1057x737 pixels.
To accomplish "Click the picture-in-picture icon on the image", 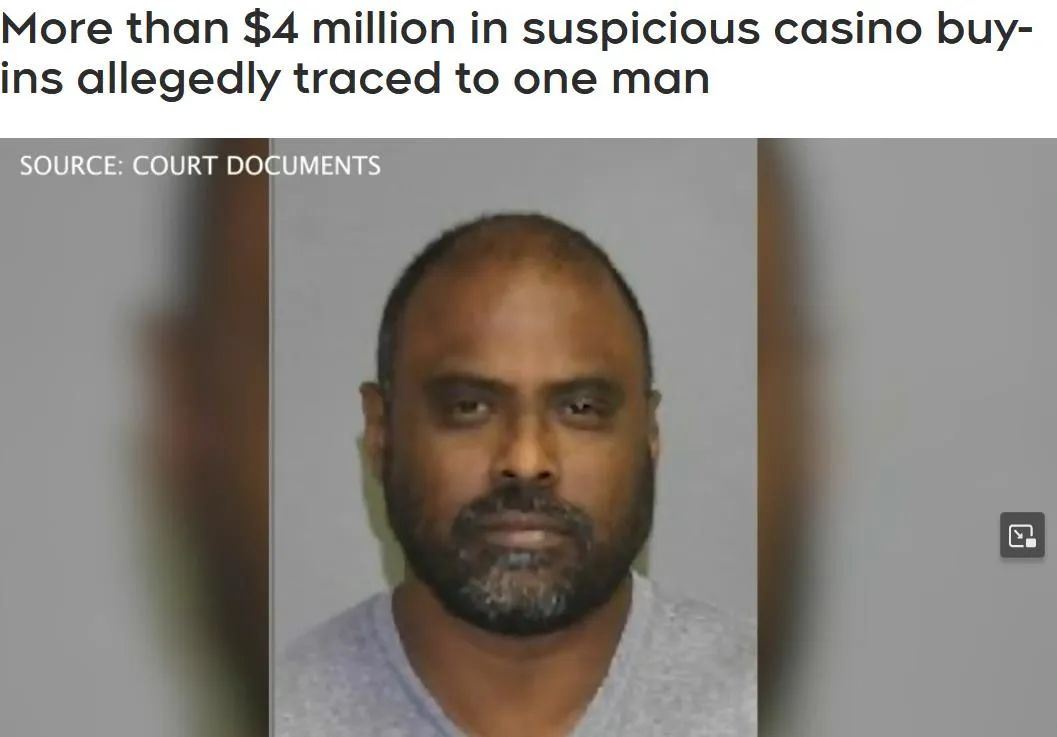I will tap(1022, 535).
